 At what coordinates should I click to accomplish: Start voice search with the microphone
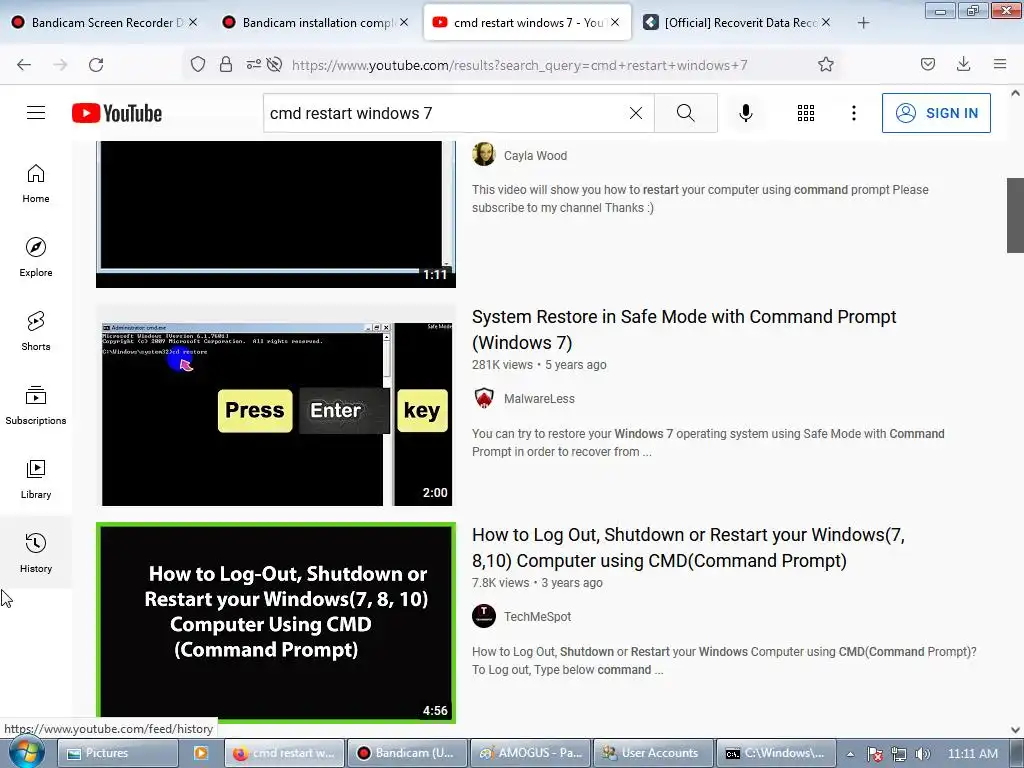tap(745, 113)
